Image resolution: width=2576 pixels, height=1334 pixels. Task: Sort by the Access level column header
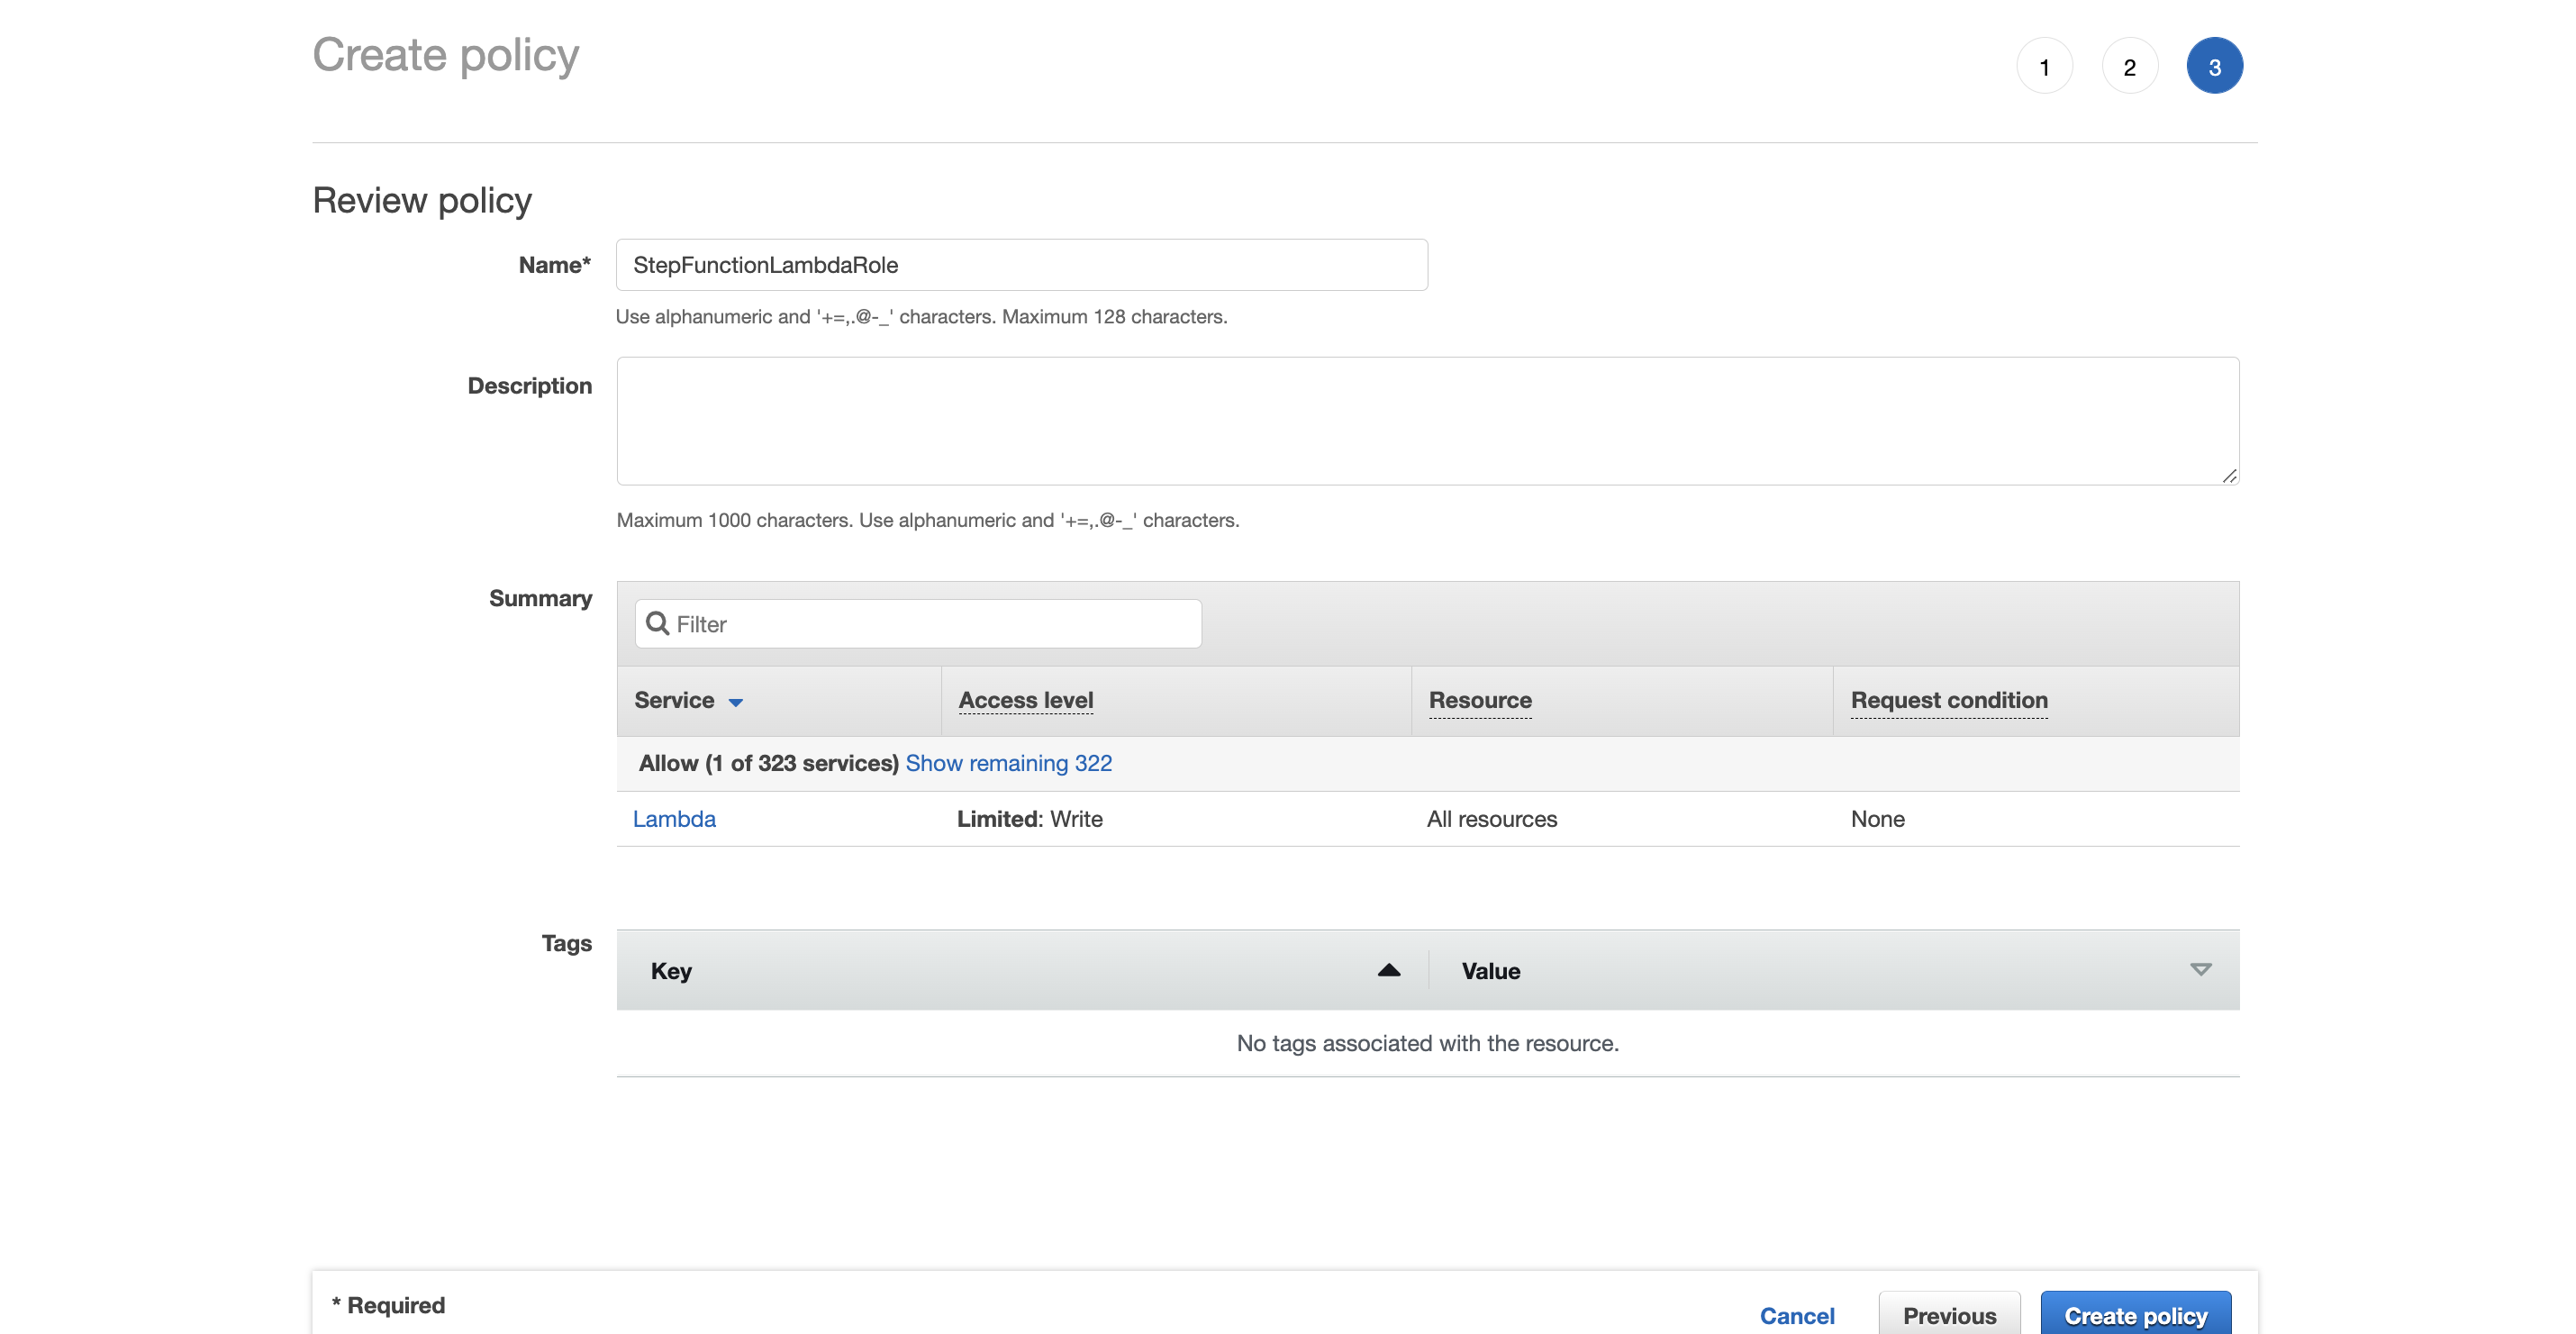(1024, 700)
